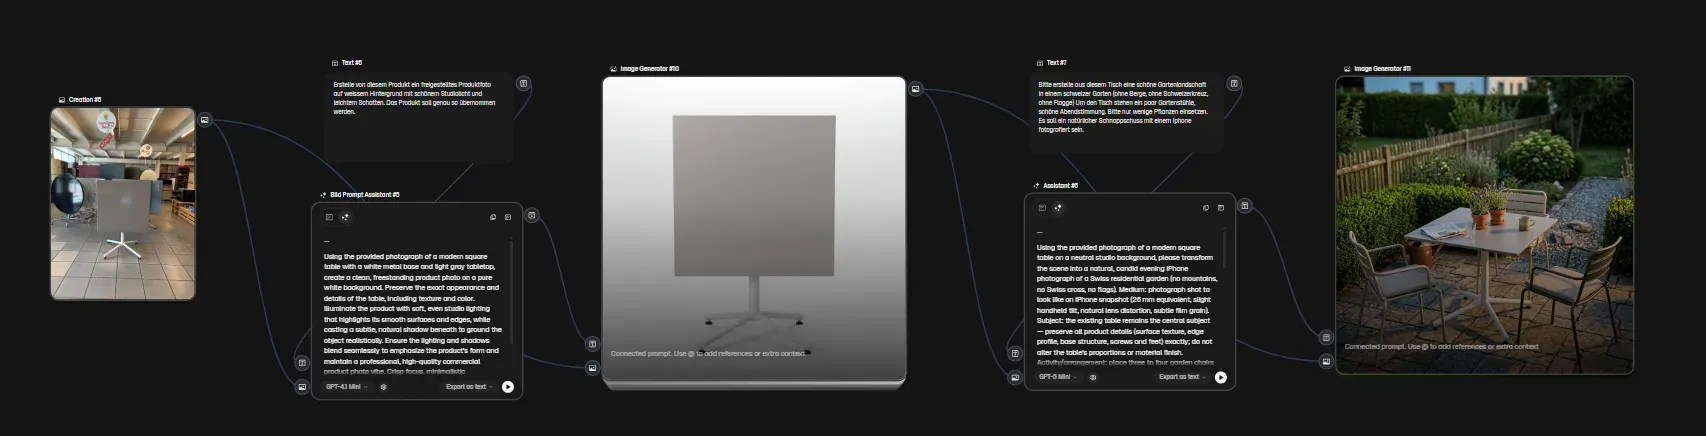Click the scrollbar in Assistant #6 text
This screenshot has width=1706, height=436.
1225,248
